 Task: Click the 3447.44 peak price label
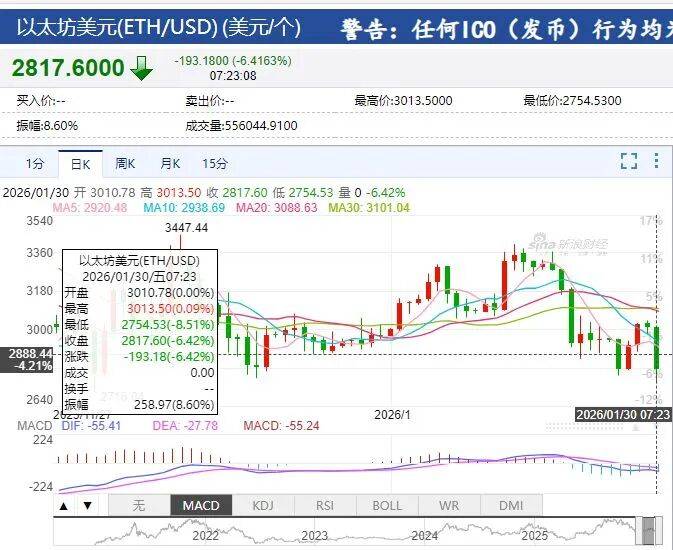(186, 228)
